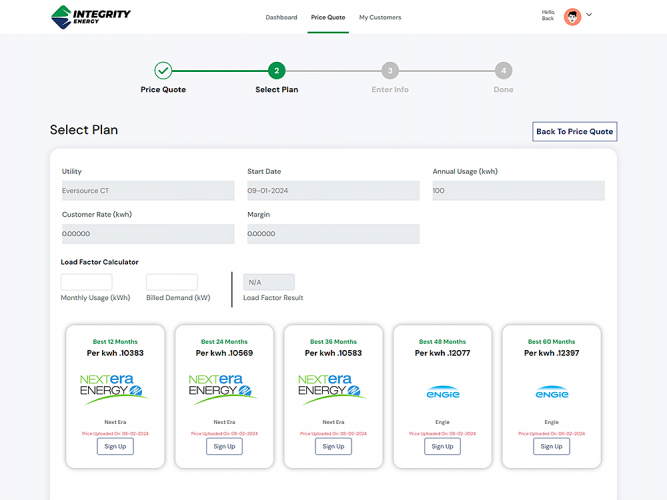Sign Up for Best 60 Months plan
The width and height of the screenshot is (667, 500).
[551, 446]
